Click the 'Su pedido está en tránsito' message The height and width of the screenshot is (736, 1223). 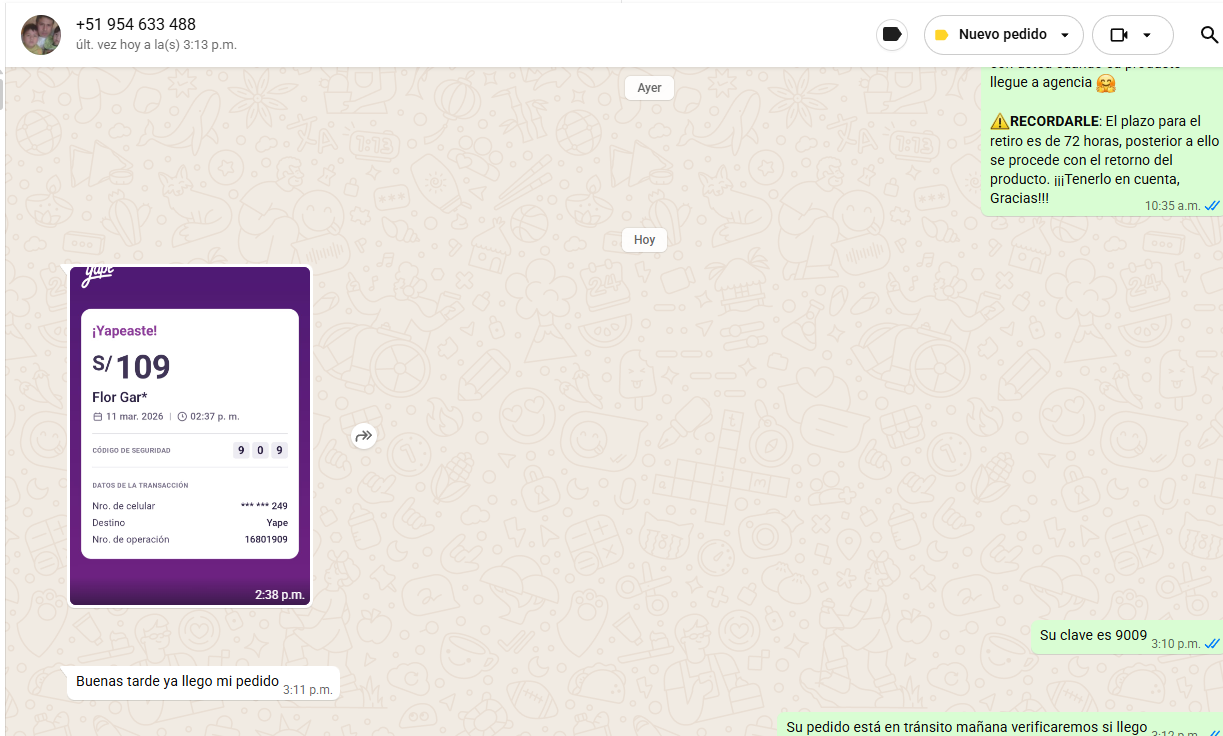966,727
